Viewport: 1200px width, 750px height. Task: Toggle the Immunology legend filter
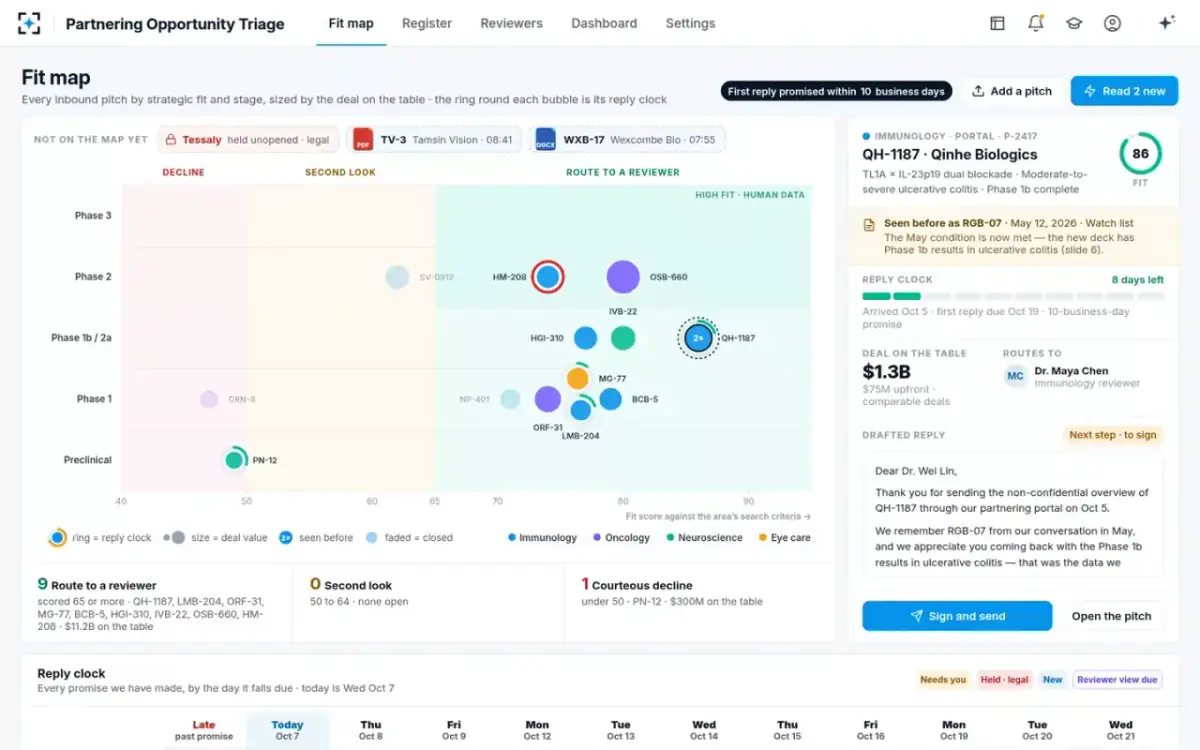pyautogui.click(x=542, y=538)
